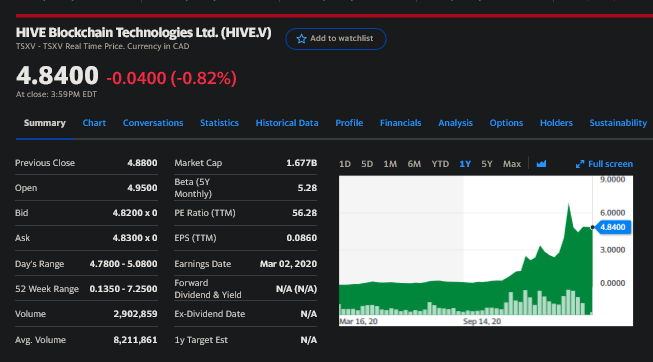Select the 1D chart range

tap(345, 164)
